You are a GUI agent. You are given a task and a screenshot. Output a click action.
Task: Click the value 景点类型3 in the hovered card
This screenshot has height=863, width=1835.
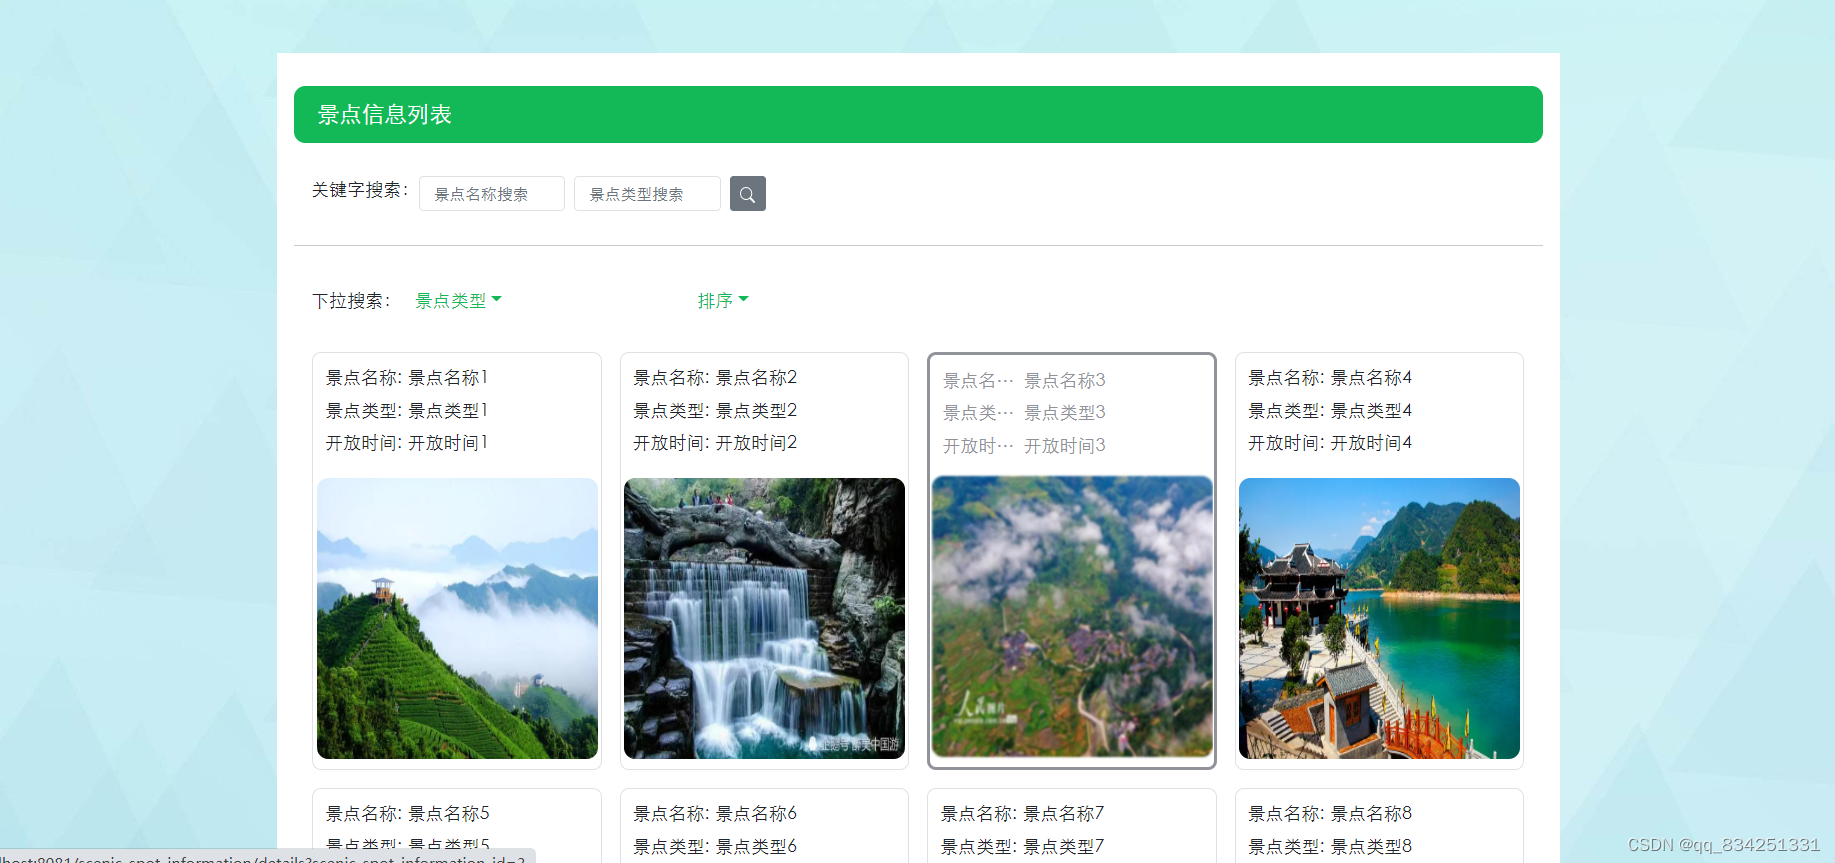click(1065, 413)
